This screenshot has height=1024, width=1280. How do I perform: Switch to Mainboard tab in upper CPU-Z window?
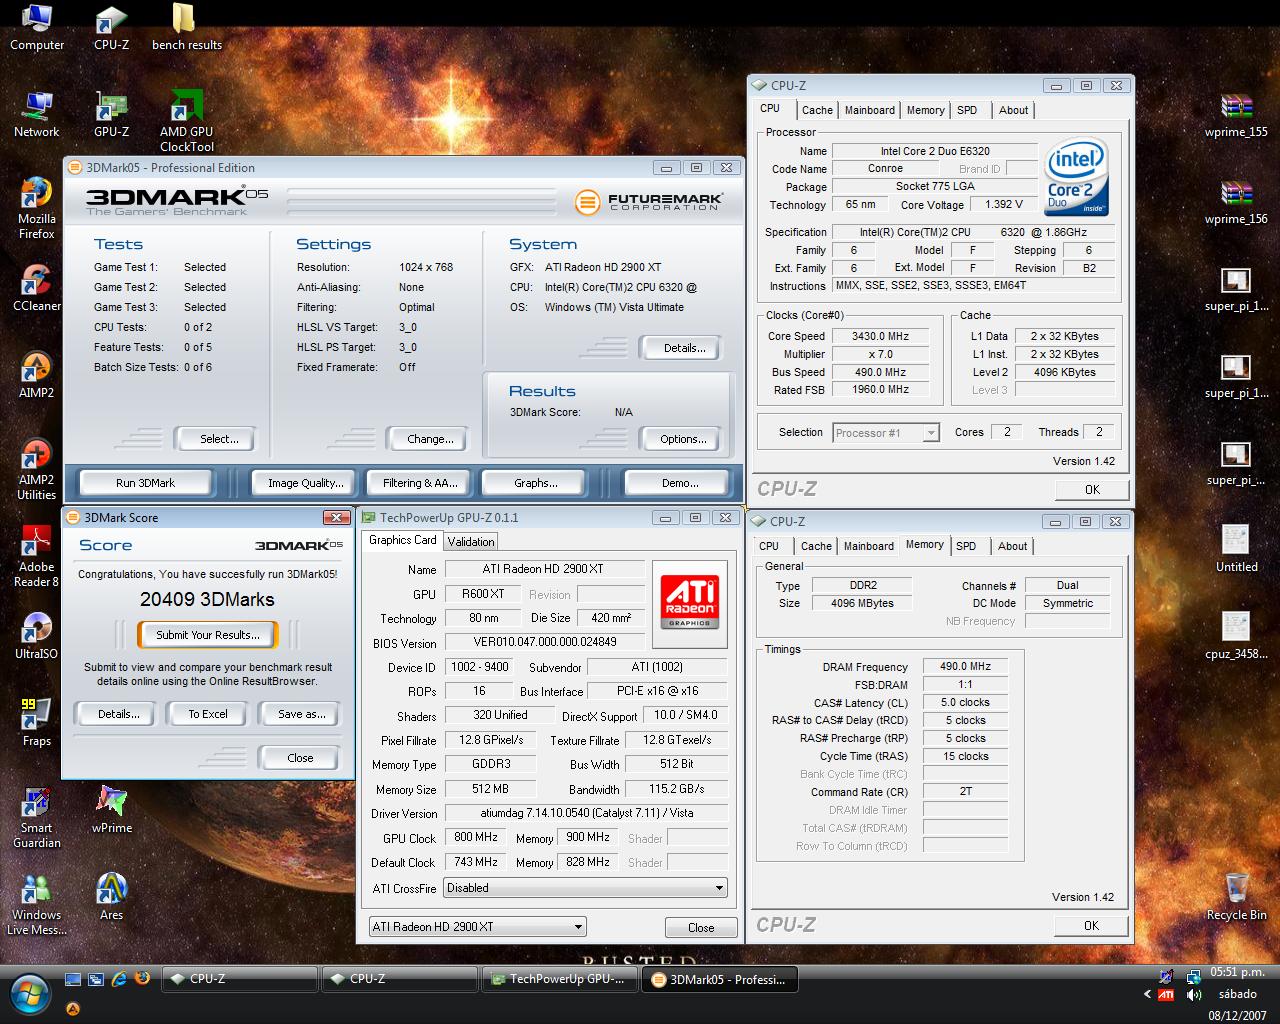[869, 110]
